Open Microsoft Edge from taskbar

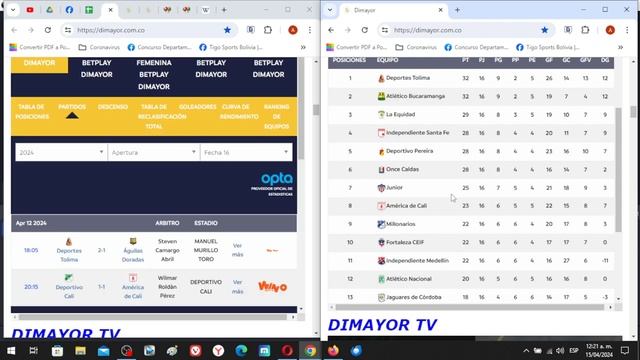point(241,351)
